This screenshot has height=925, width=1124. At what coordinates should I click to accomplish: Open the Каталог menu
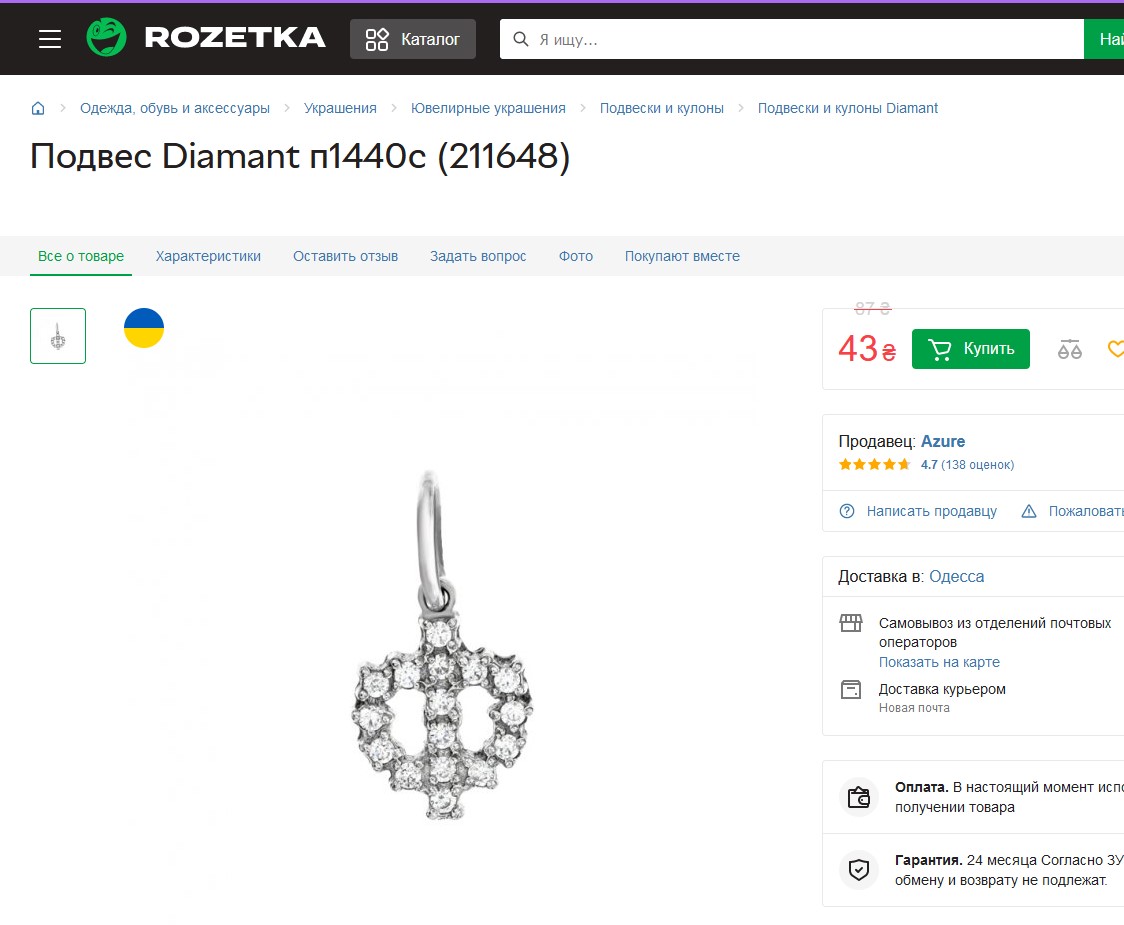point(413,39)
